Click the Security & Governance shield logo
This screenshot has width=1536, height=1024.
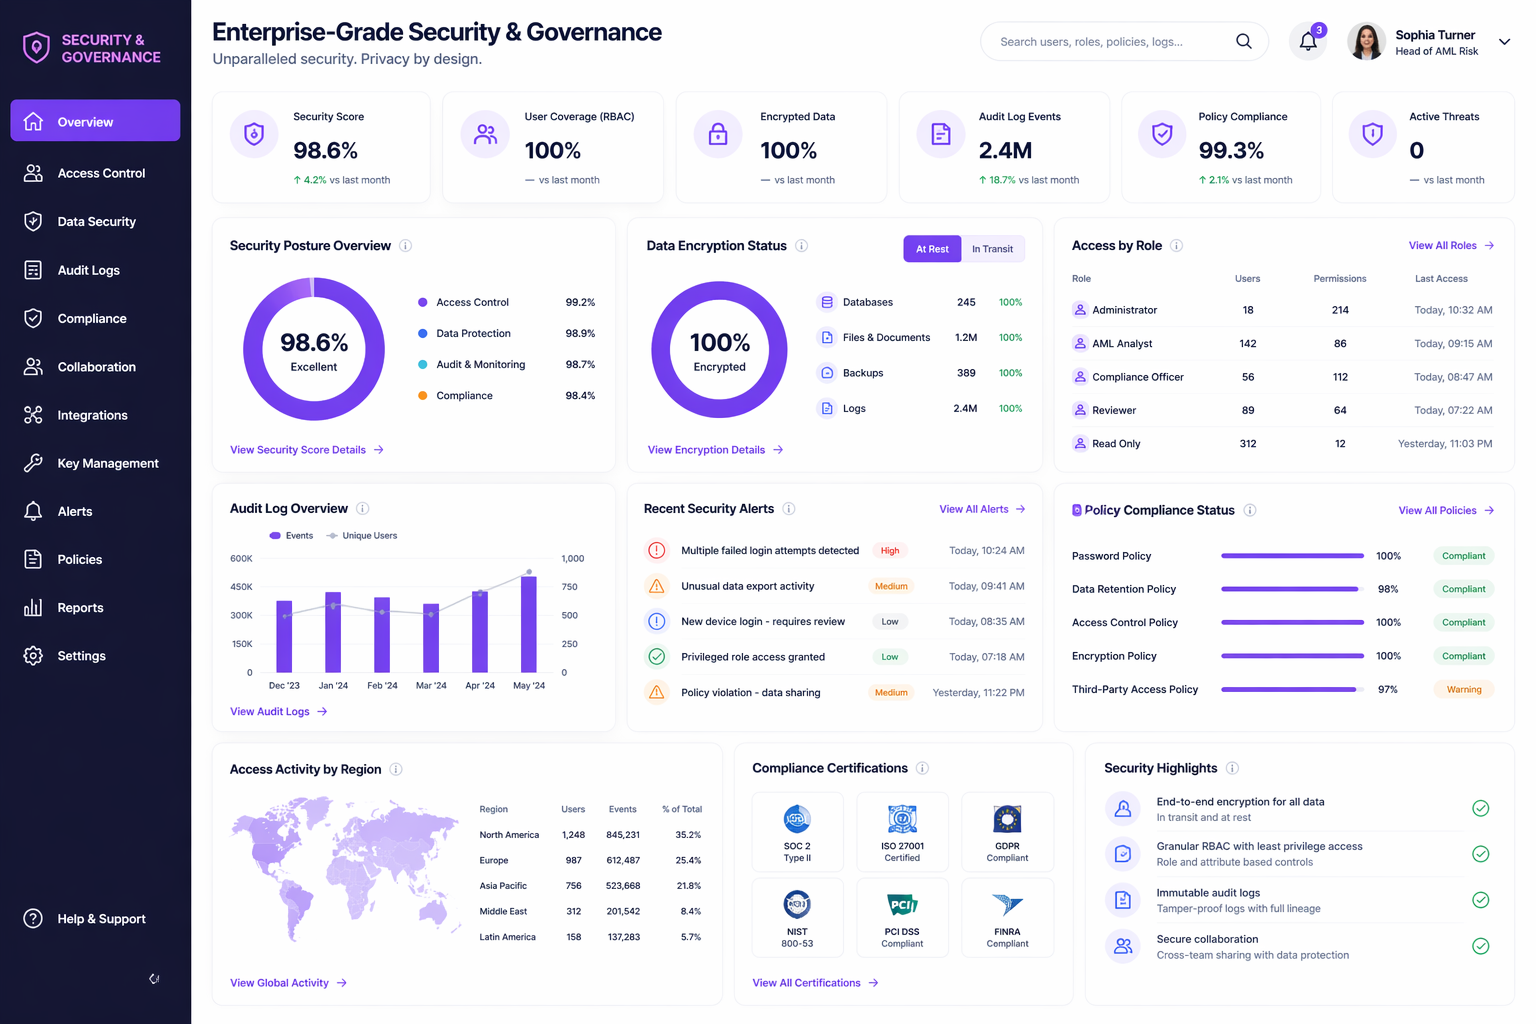36,47
